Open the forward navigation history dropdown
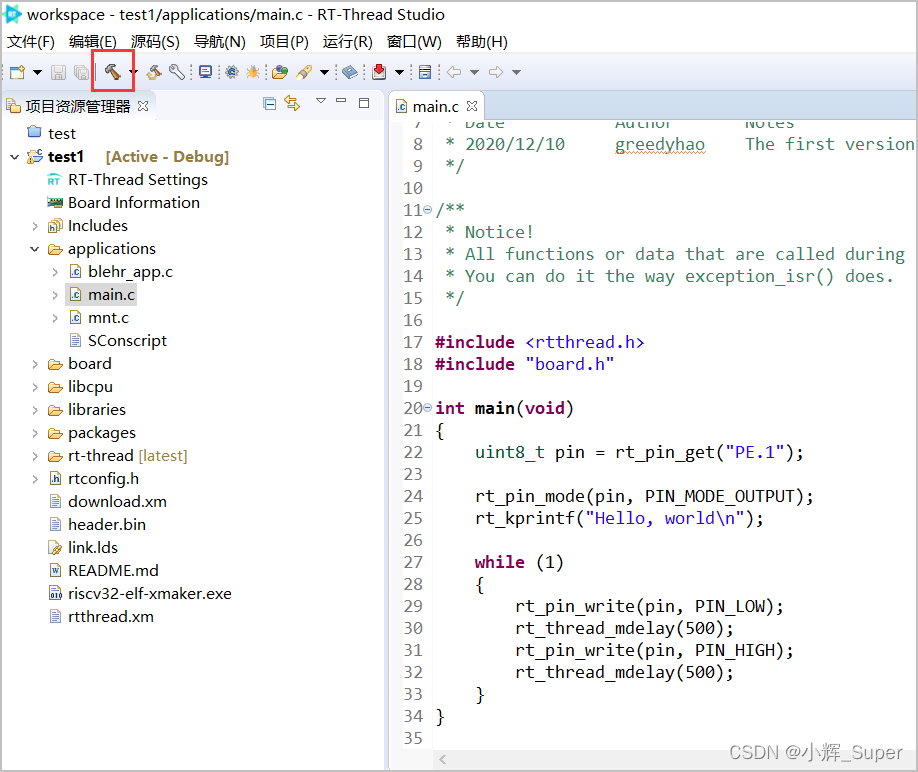 pos(516,73)
